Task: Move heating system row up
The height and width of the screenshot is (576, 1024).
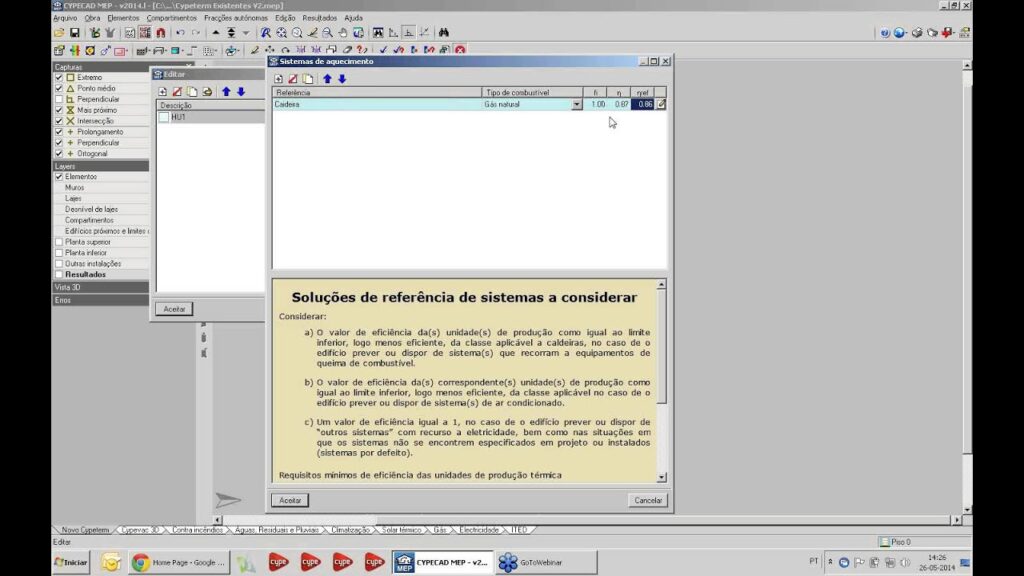Action: click(327, 78)
